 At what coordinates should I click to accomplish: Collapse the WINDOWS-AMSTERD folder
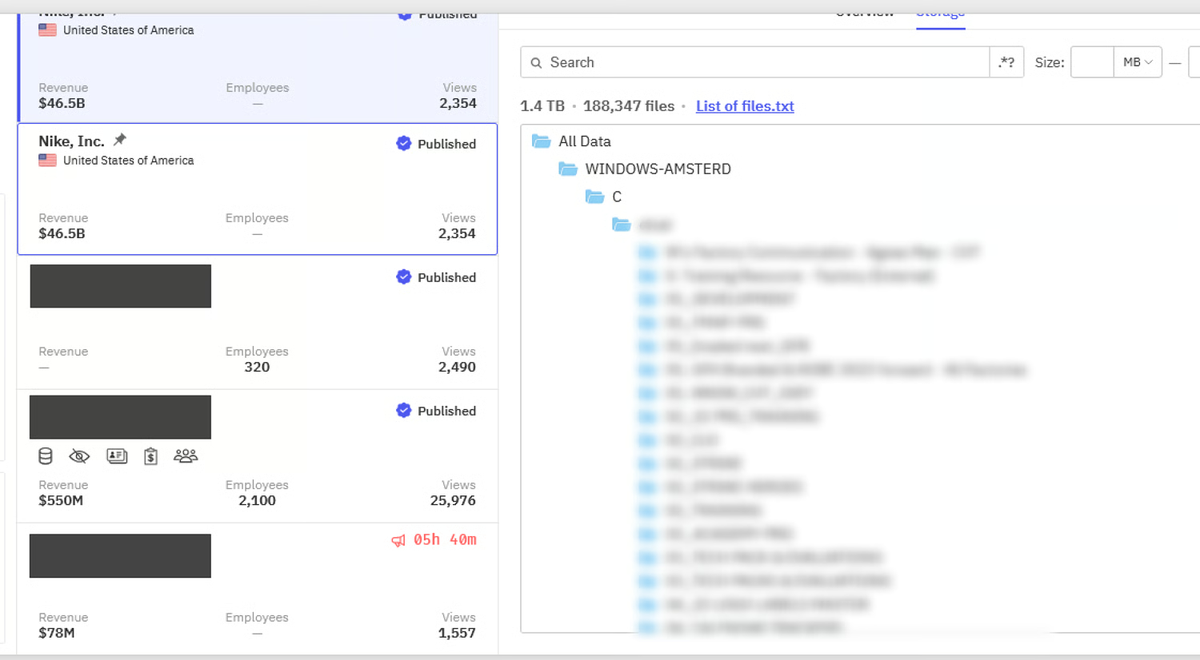pyautogui.click(x=568, y=169)
